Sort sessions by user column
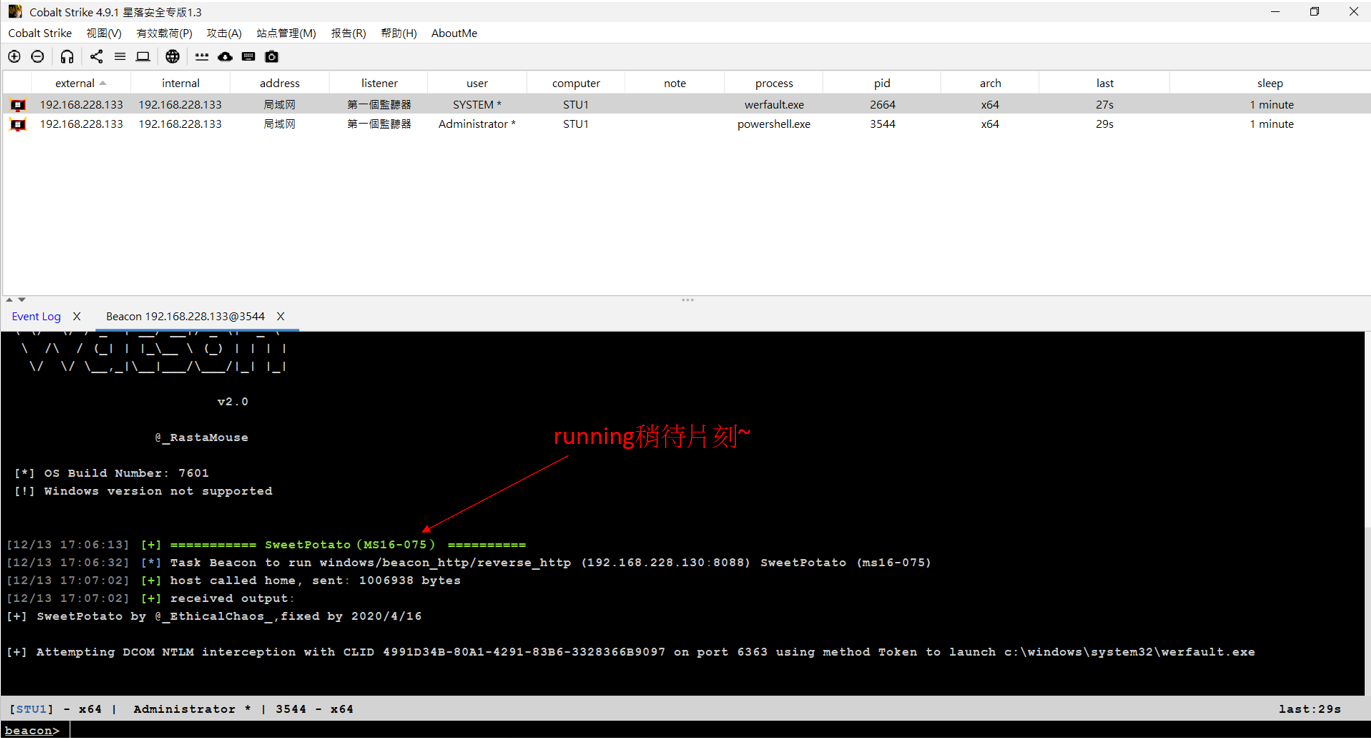The height and width of the screenshot is (738, 1371). [477, 83]
